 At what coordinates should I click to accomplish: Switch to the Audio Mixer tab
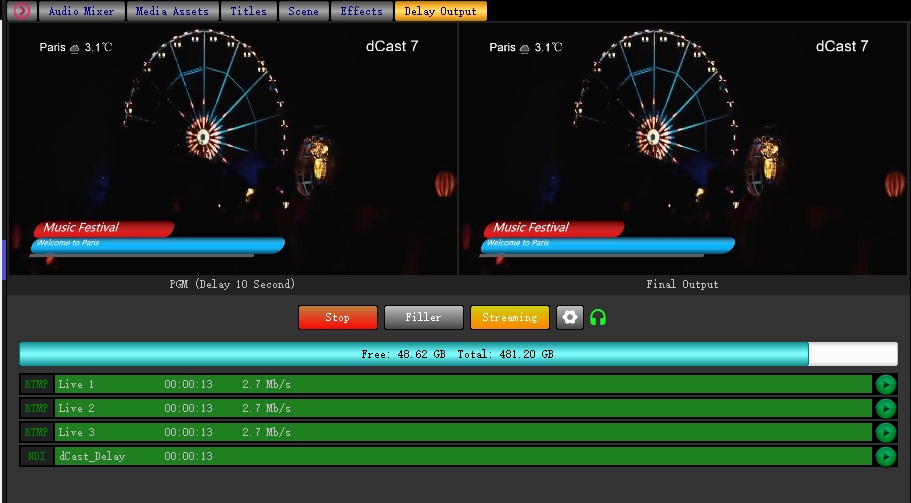click(x=82, y=11)
